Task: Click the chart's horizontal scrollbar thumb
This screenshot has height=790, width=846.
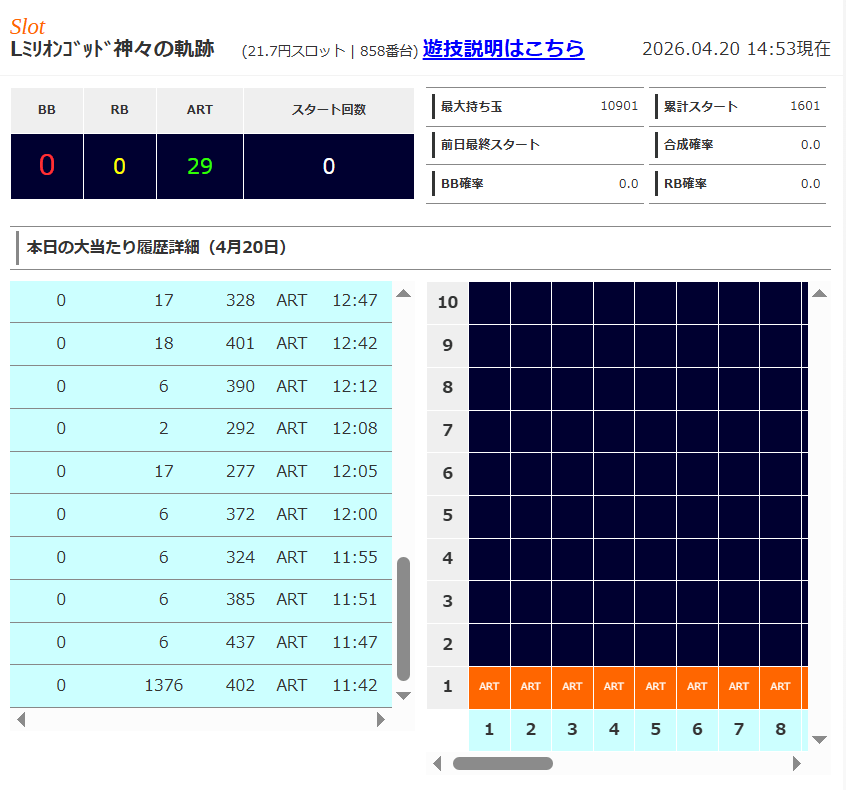Action: 502,763
